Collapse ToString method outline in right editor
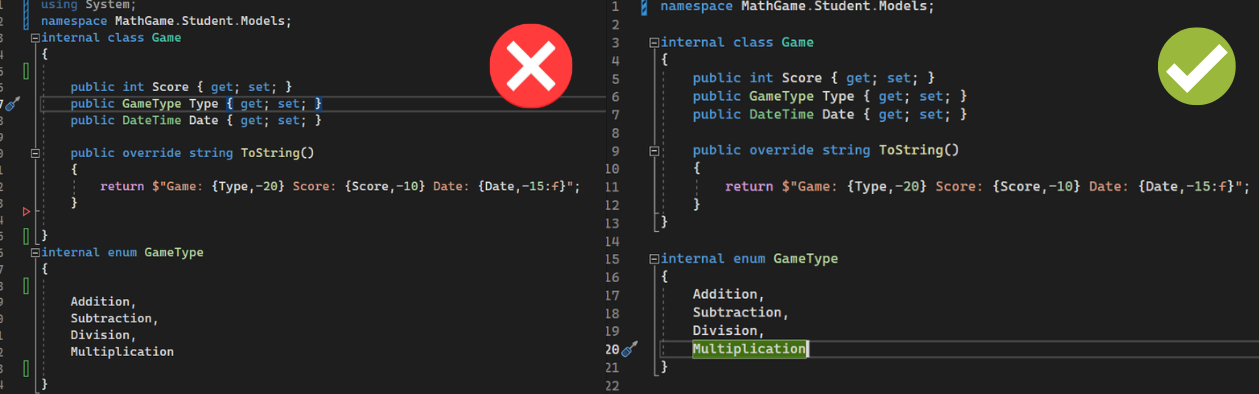 click(x=654, y=151)
